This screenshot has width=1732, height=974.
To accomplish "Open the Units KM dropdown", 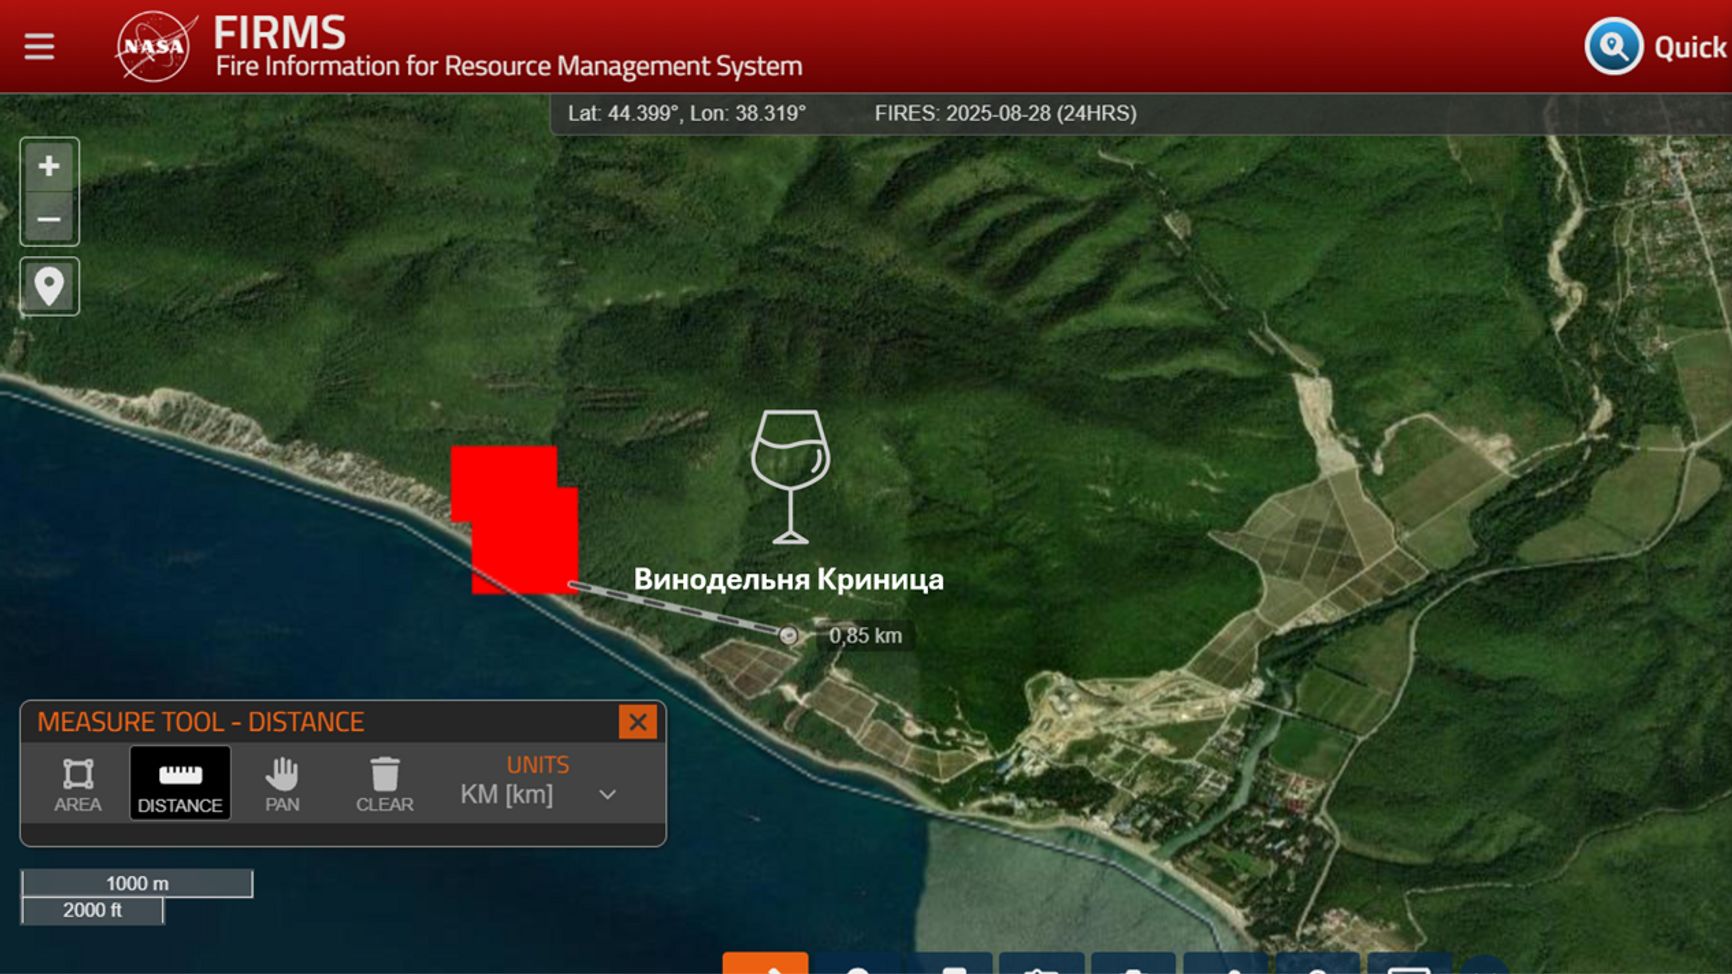I will 507,794.
